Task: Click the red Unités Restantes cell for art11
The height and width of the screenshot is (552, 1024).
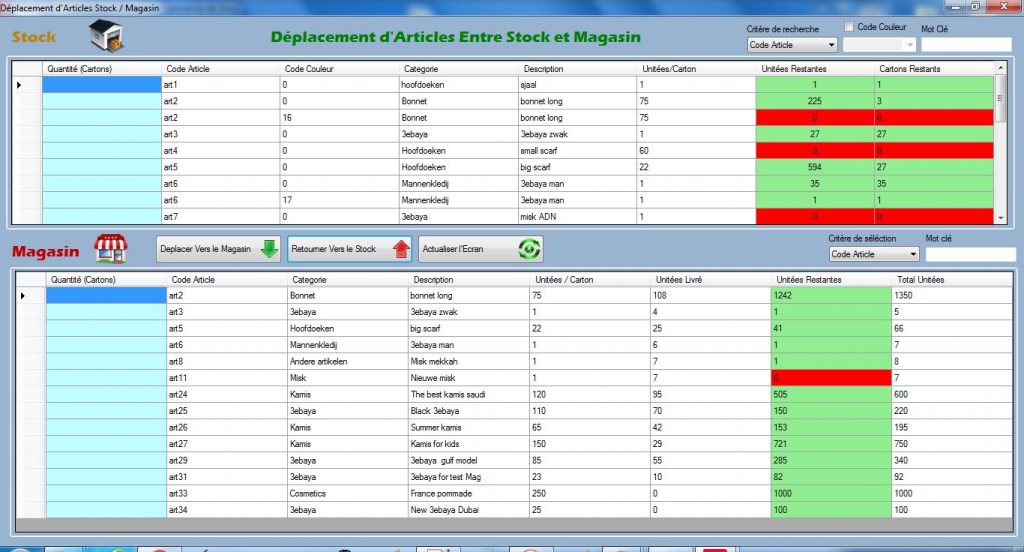Action: [x=830, y=378]
